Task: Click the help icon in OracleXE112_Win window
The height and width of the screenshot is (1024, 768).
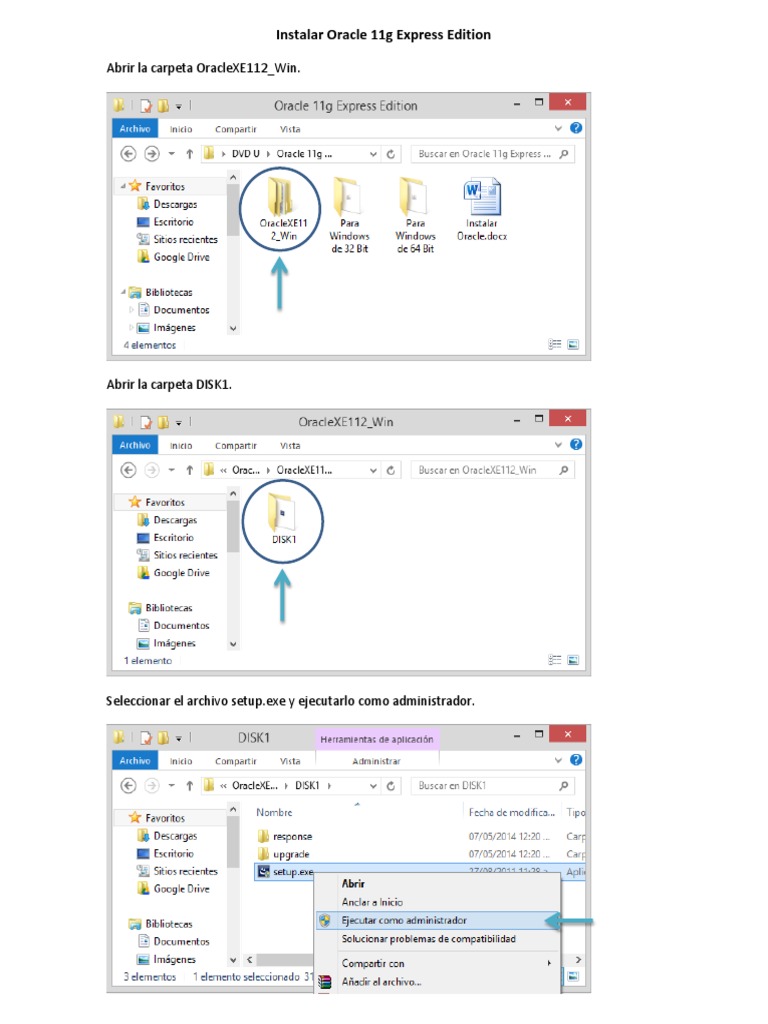Action: tap(576, 444)
